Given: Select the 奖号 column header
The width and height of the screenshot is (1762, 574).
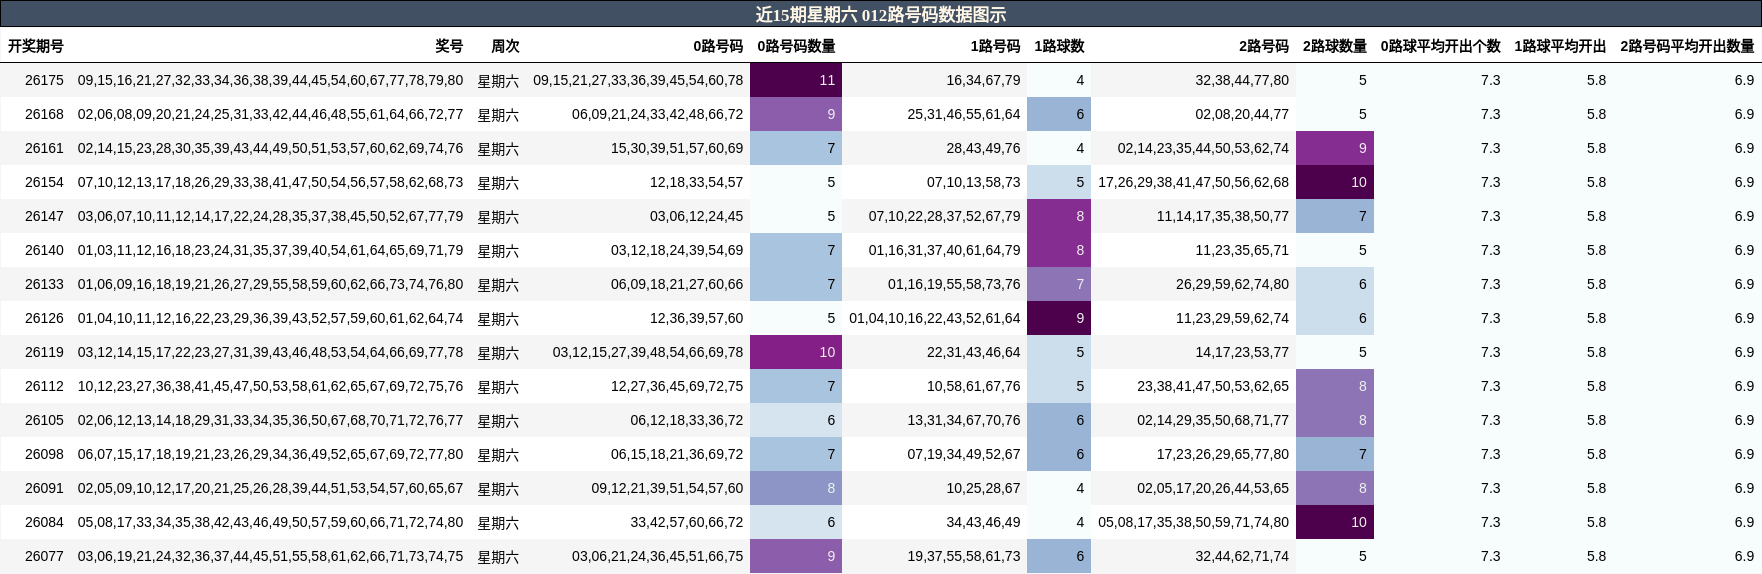Looking at the screenshot, I should [449, 46].
